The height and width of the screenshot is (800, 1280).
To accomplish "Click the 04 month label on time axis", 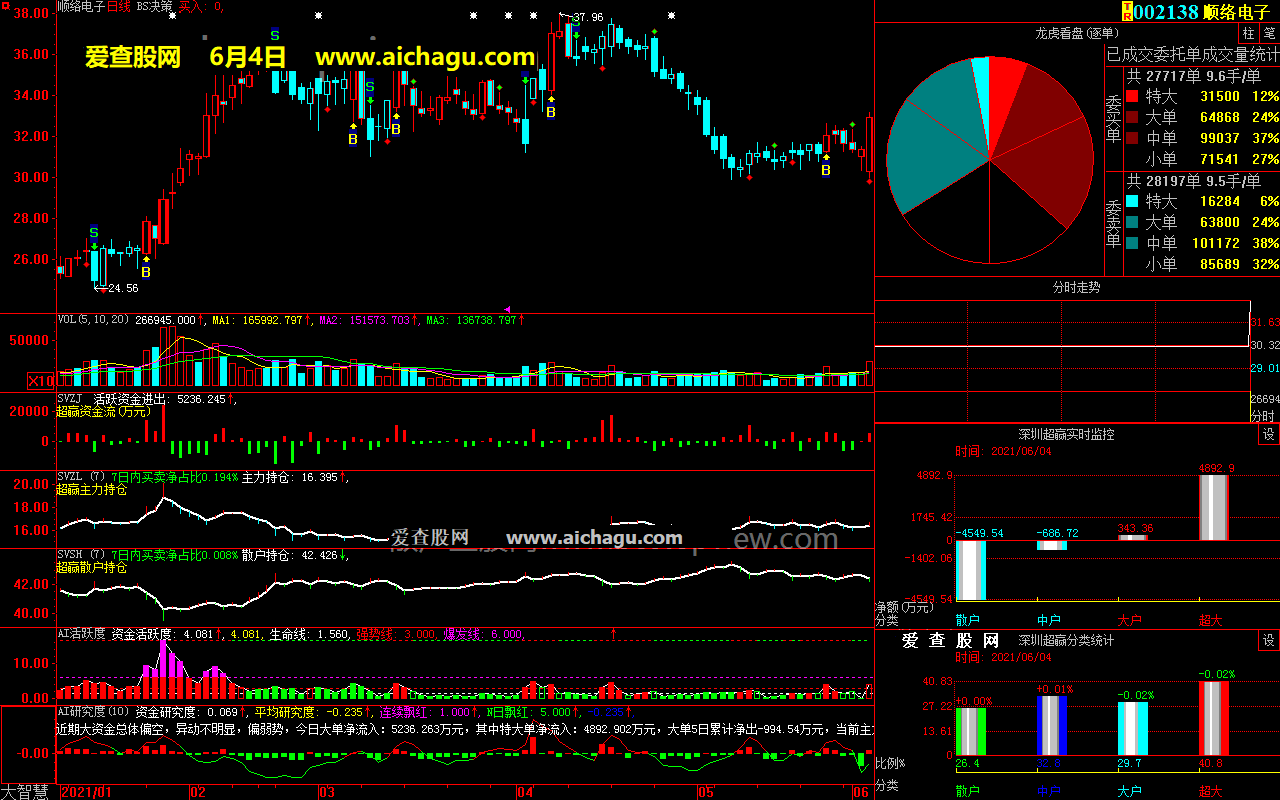I will pyautogui.click(x=524, y=792).
